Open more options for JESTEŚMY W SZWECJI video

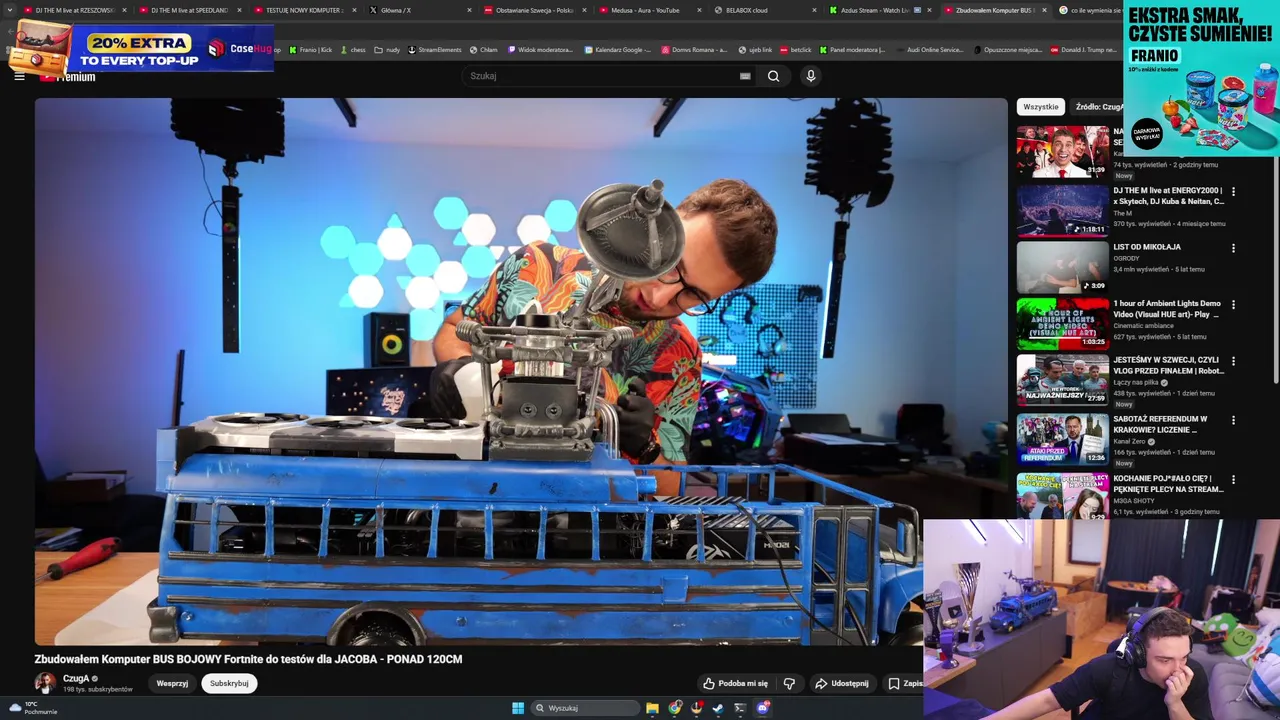pyautogui.click(x=1233, y=361)
